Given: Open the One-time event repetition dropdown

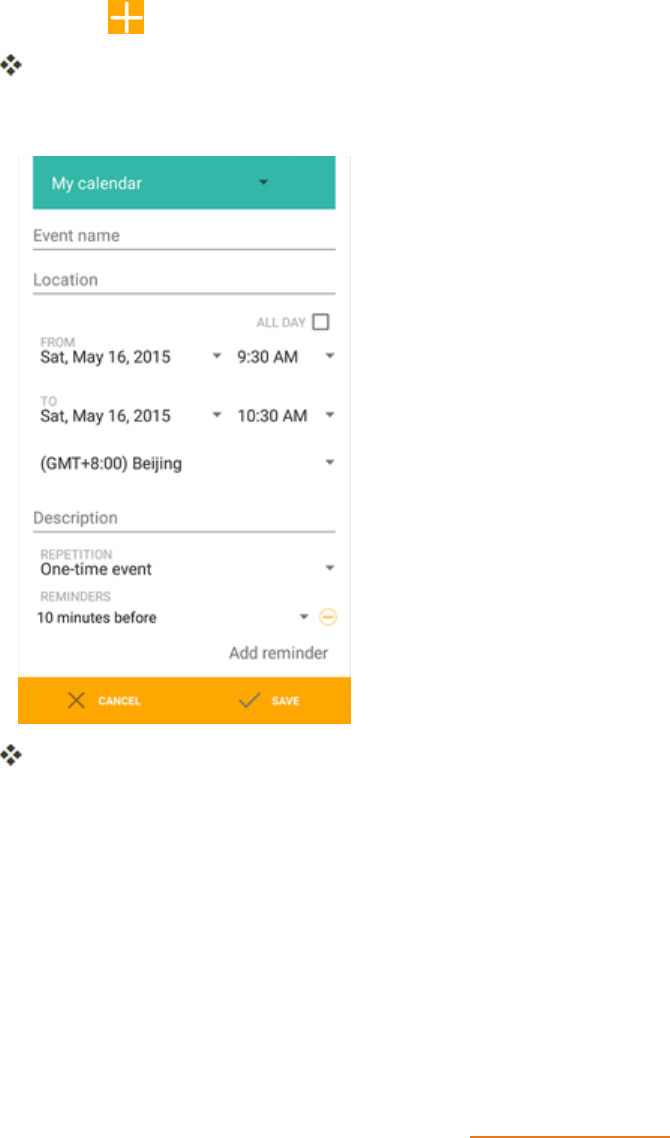Looking at the screenshot, I should [185, 569].
